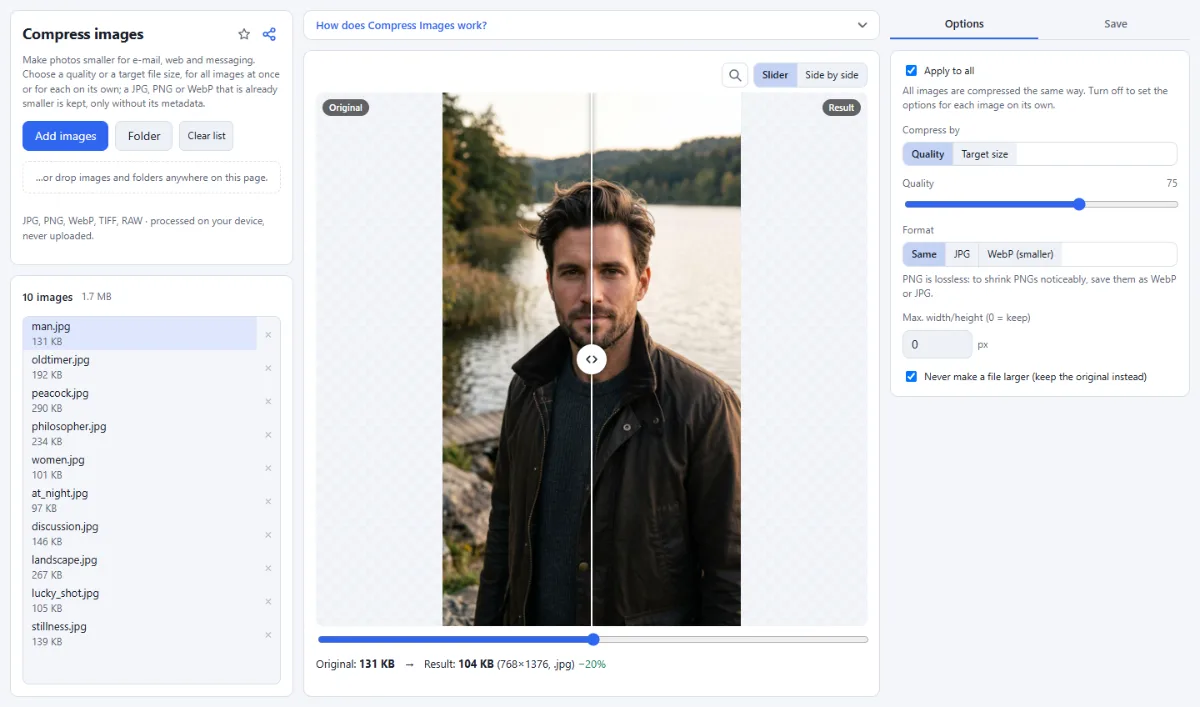The height and width of the screenshot is (707, 1200).
Task: Choose the WebP (smaller) format option
Action: click(1020, 254)
